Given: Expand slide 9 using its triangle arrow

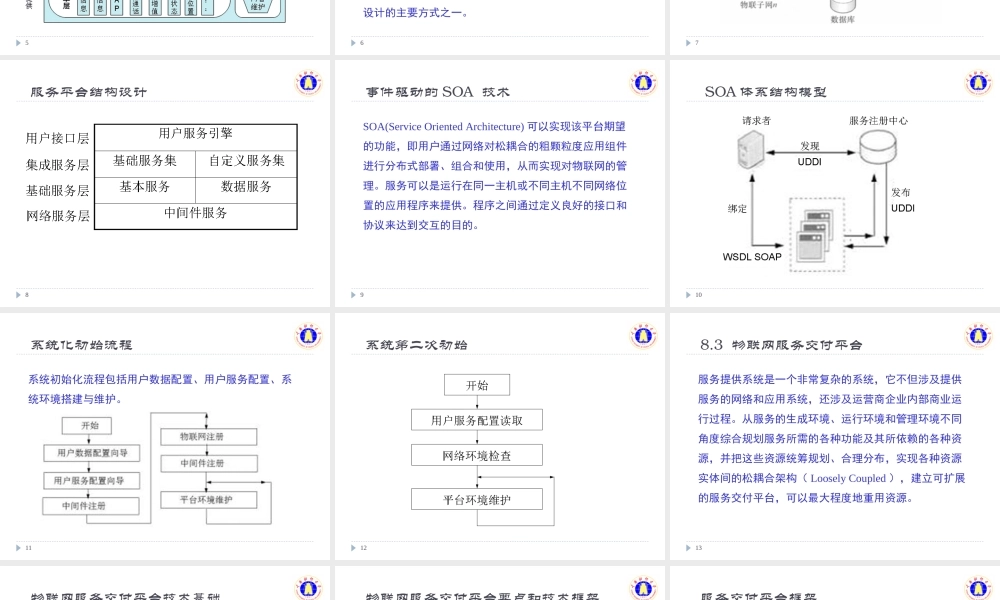Looking at the screenshot, I should click(355, 294).
